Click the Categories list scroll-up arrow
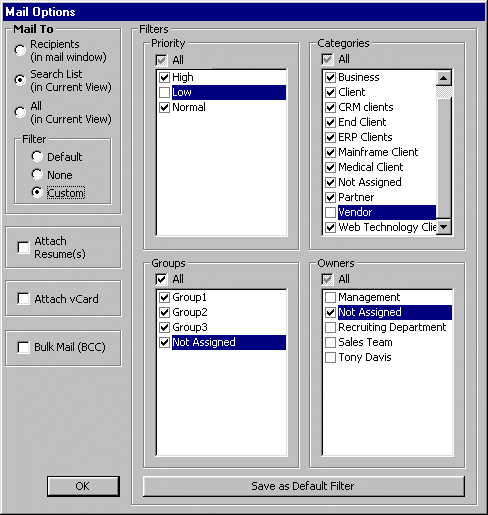 pos(444,78)
